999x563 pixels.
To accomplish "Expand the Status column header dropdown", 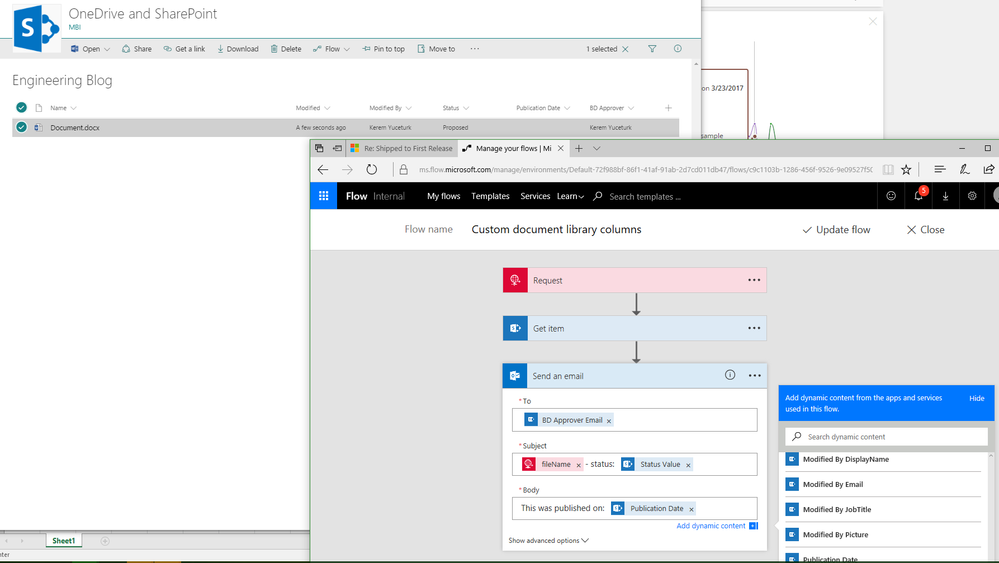I will pos(466,108).
